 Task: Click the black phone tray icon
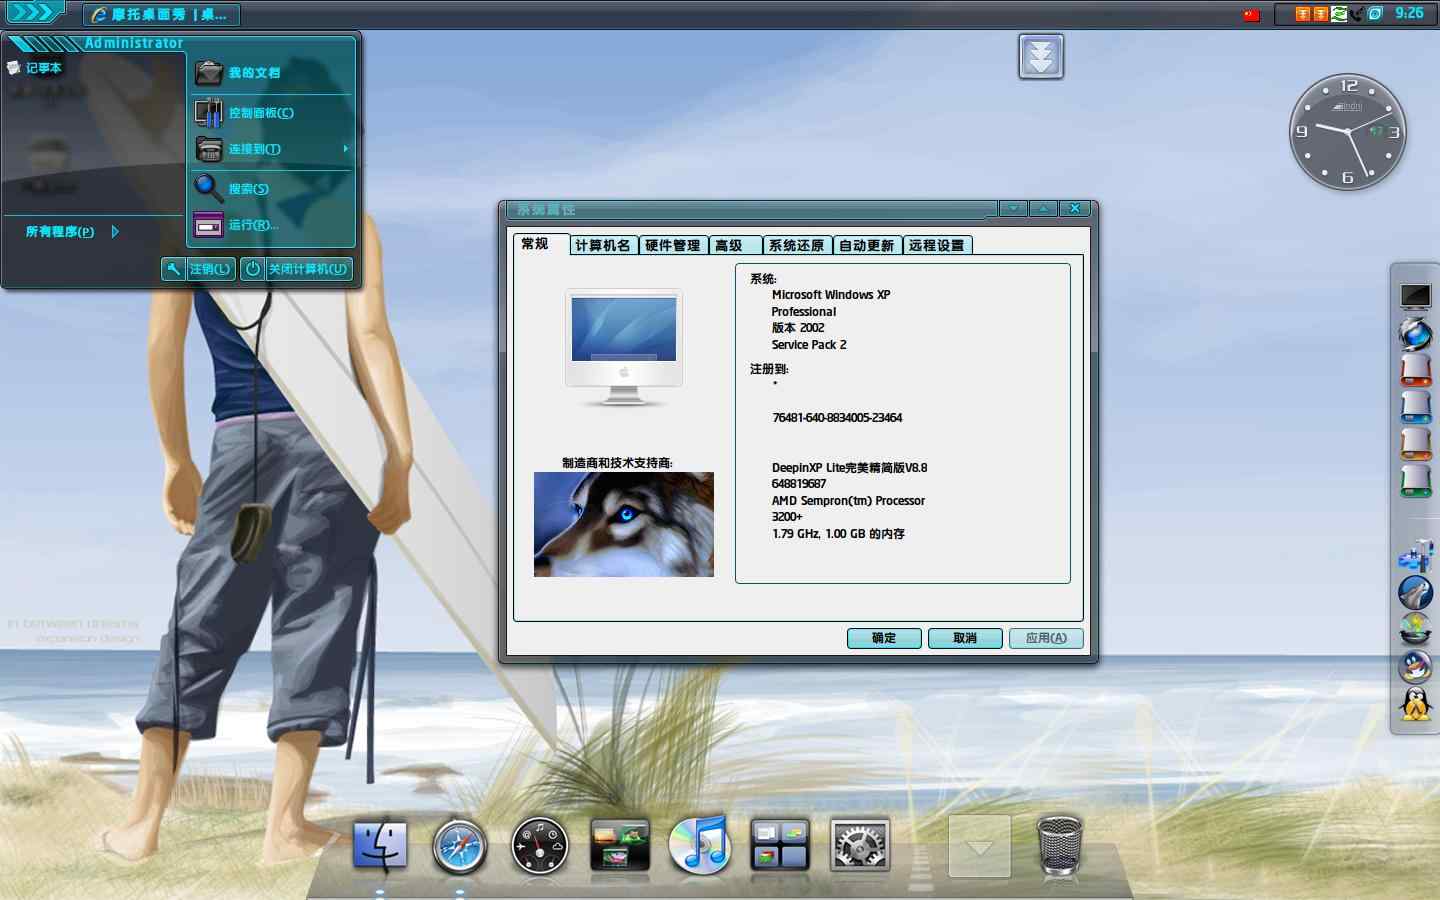pos(1355,13)
